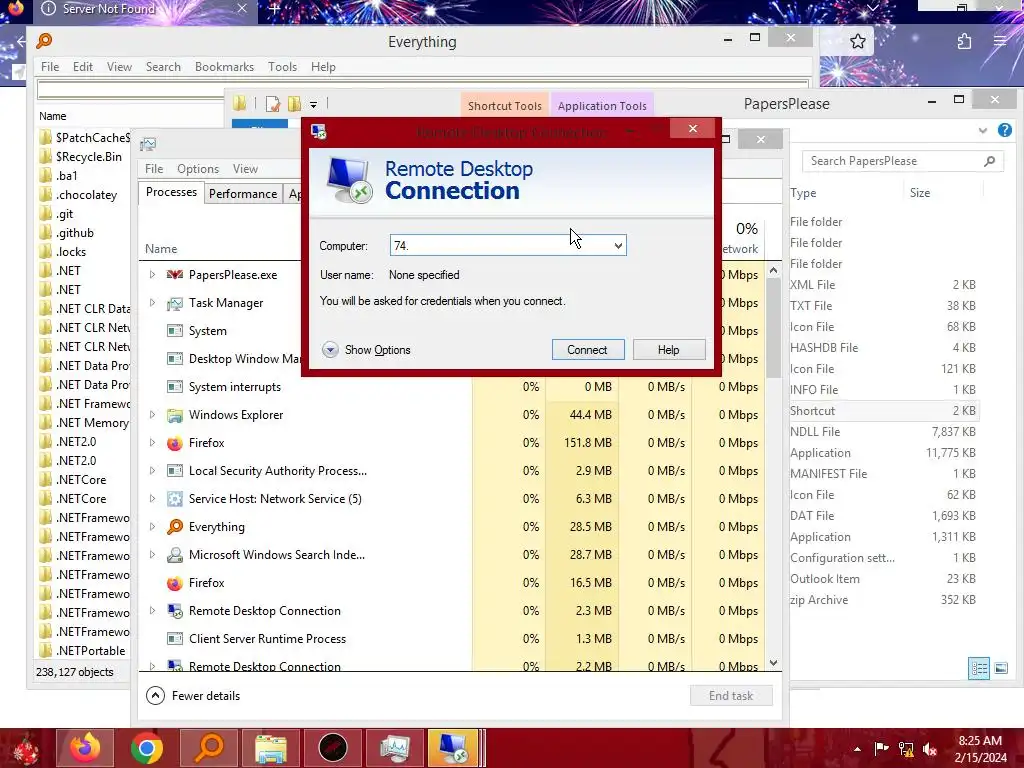Image resolution: width=1024 pixels, height=768 pixels.
Task: Click Properties icon in Explorer quick toolbar
Action: [273, 104]
